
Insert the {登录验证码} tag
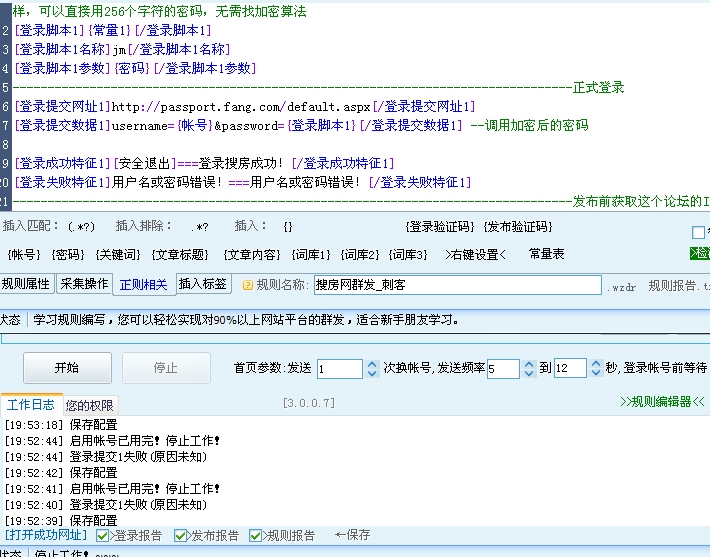pos(440,226)
